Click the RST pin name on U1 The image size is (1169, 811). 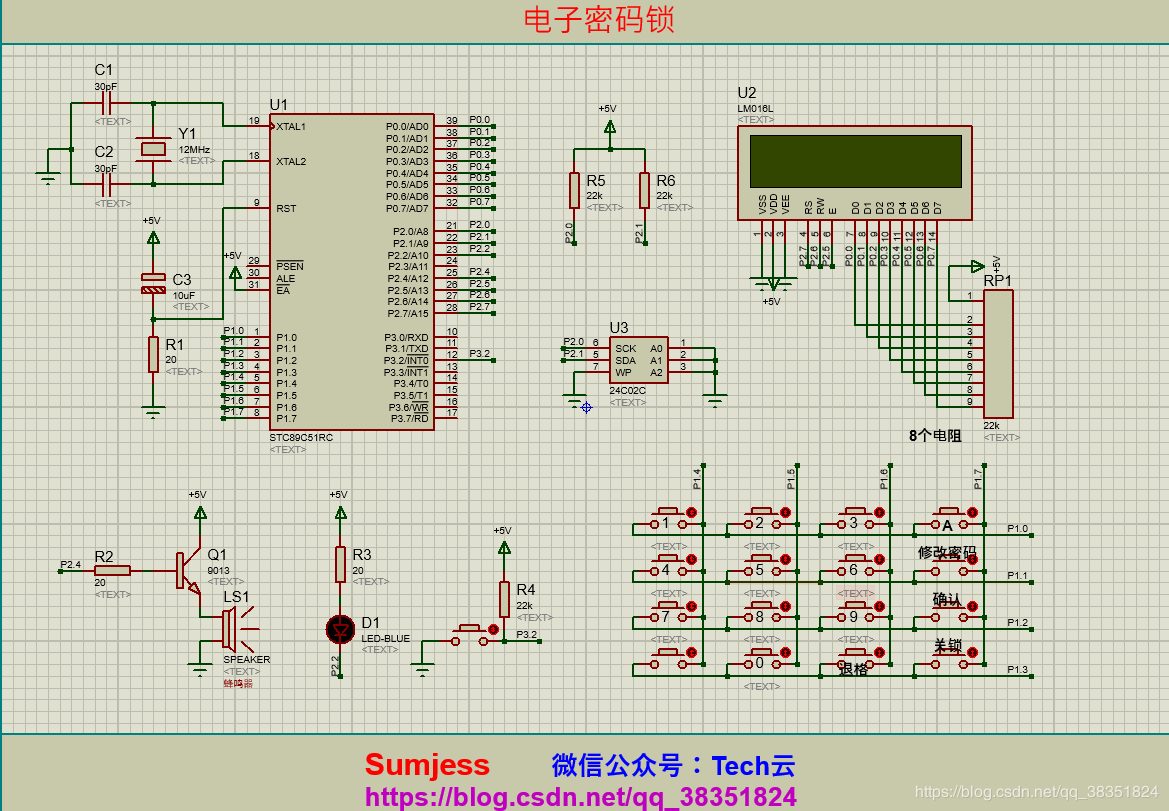[x=286, y=209]
